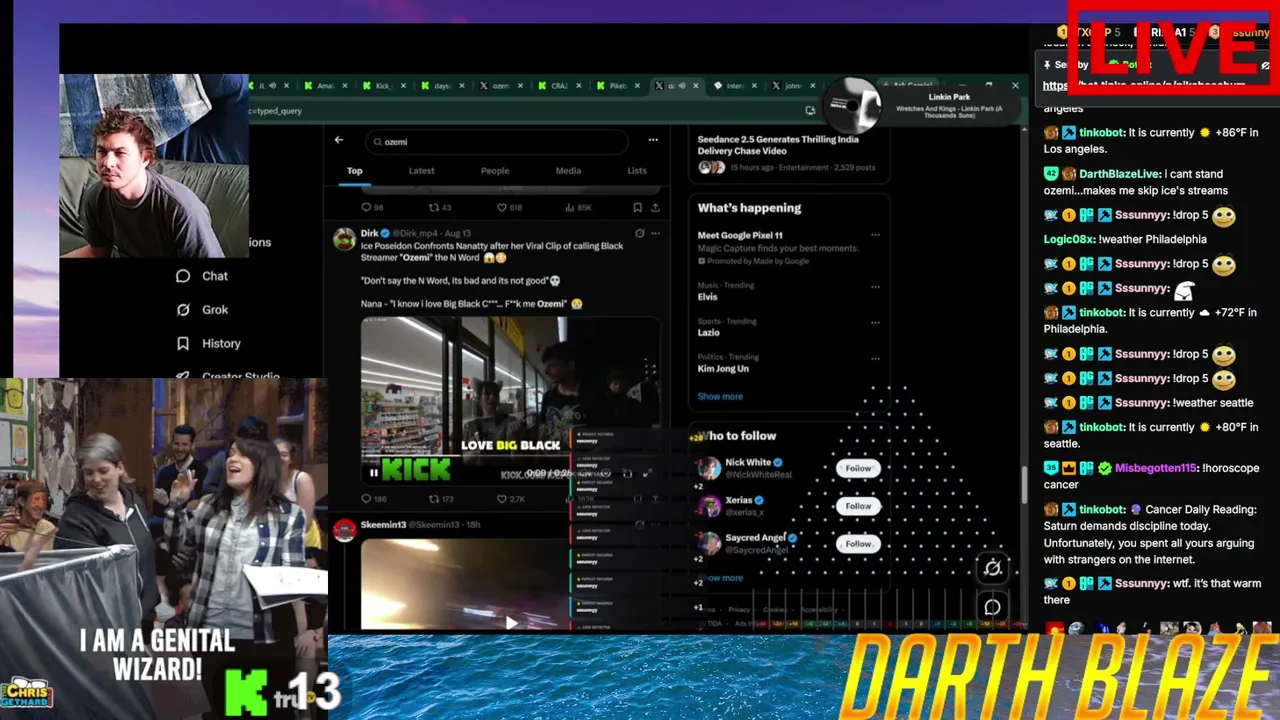The height and width of the screenshot is (720, 1280).
Task: Expand Show more under What's happening
Action: [x=720, y=397]
